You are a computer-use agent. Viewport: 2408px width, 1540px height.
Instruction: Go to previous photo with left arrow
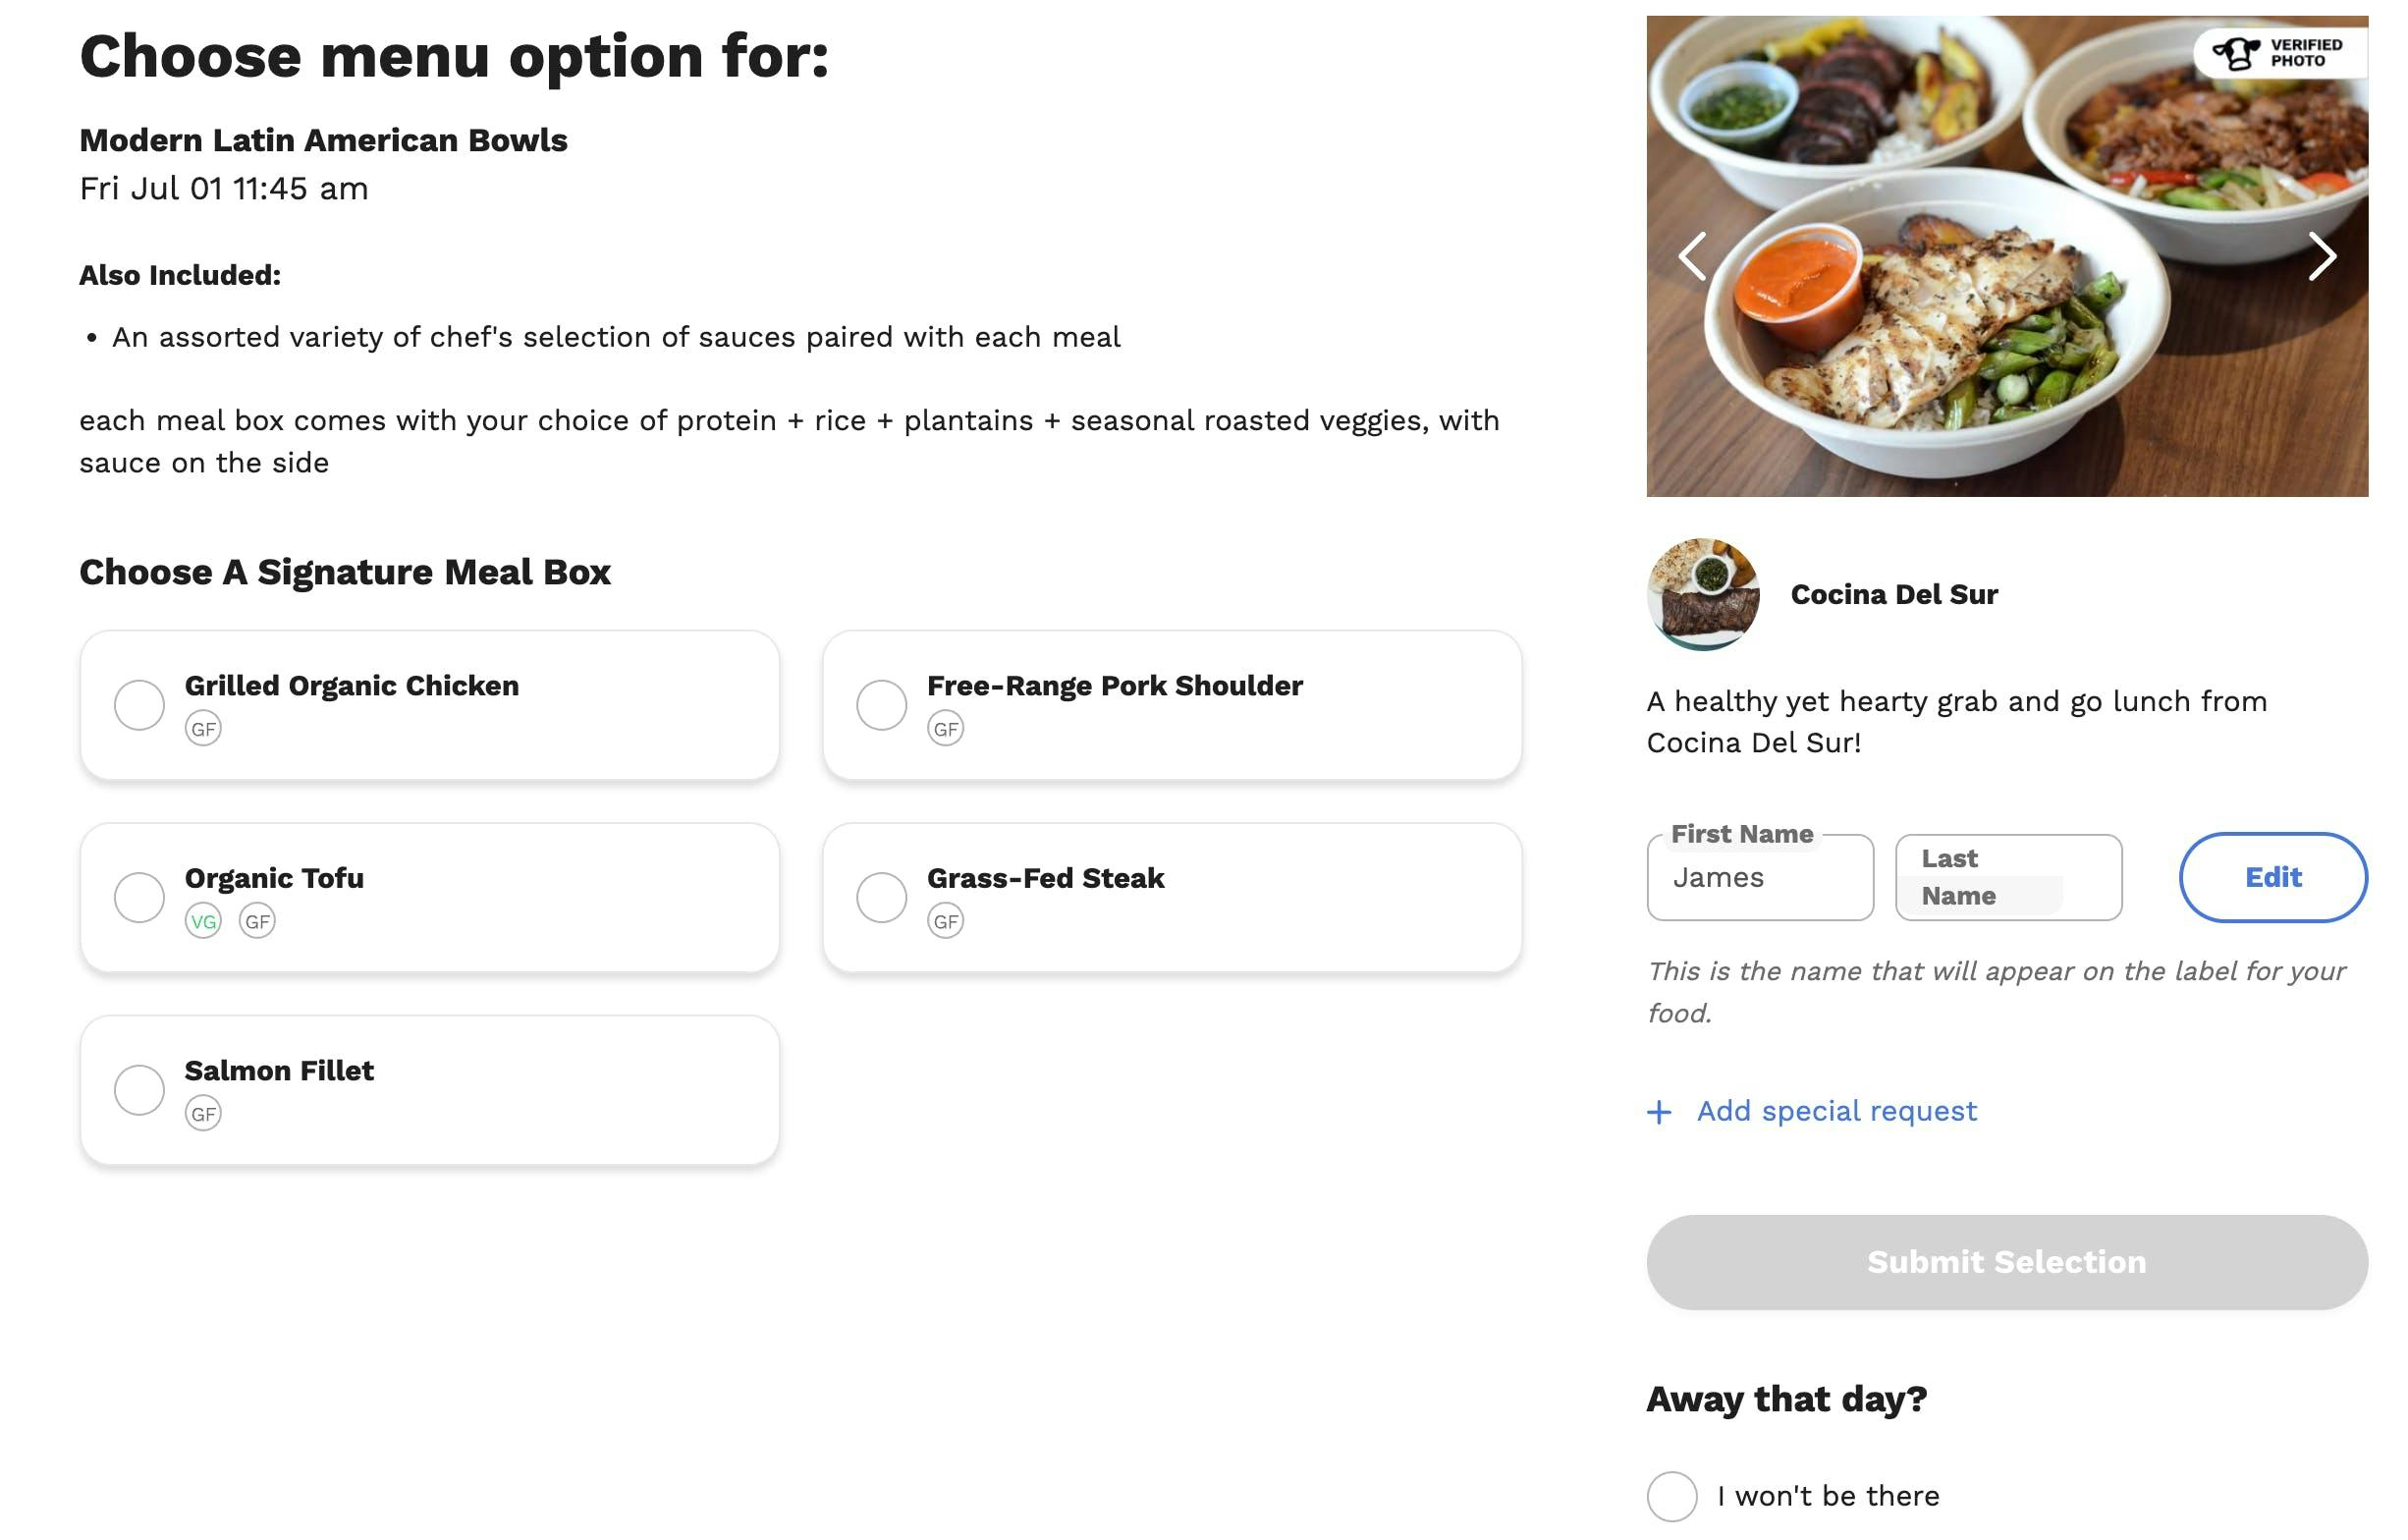point(1692,256)
